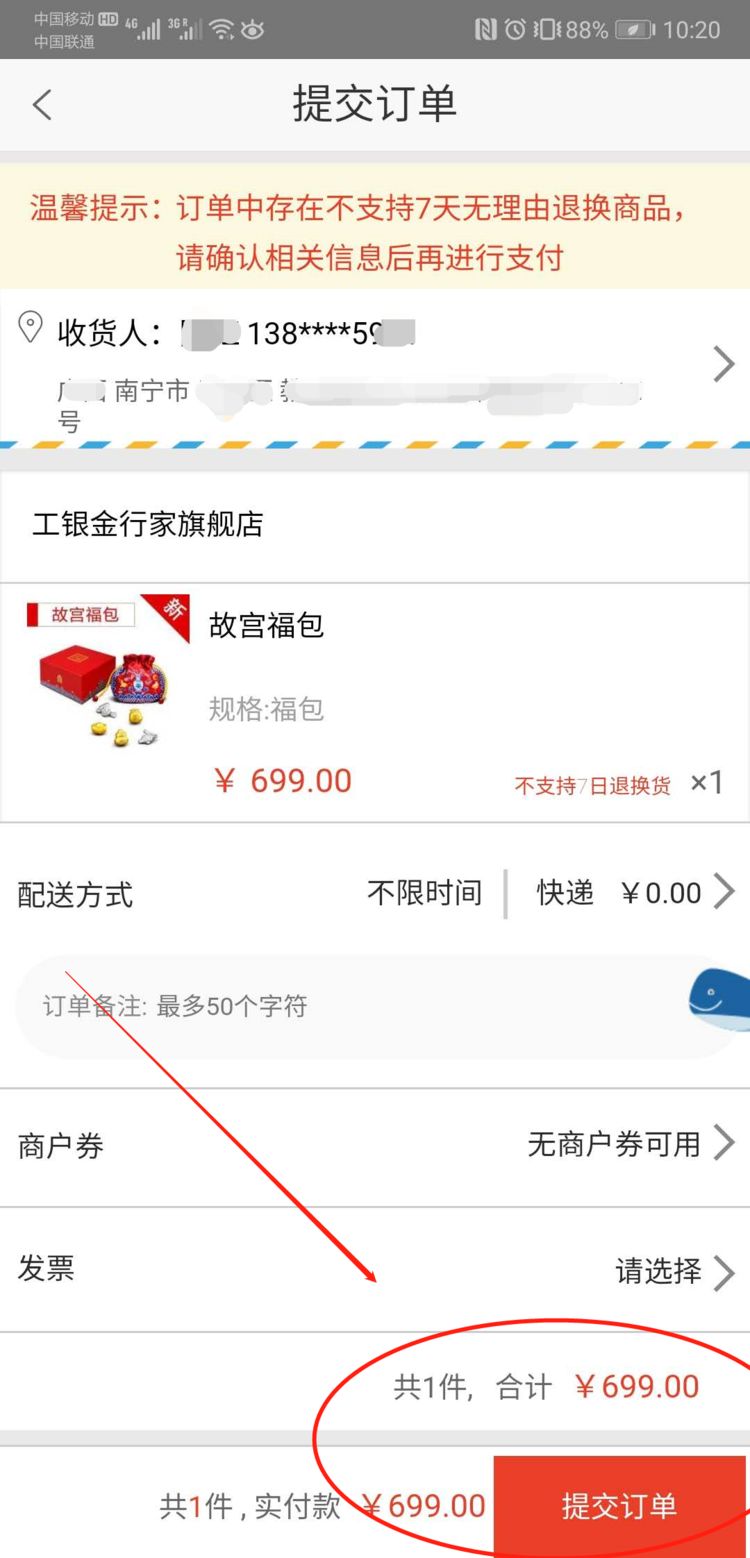
Task: Expand 商户券 coupon chevron
Action: pyautogui.click(x=724, y=1143)
